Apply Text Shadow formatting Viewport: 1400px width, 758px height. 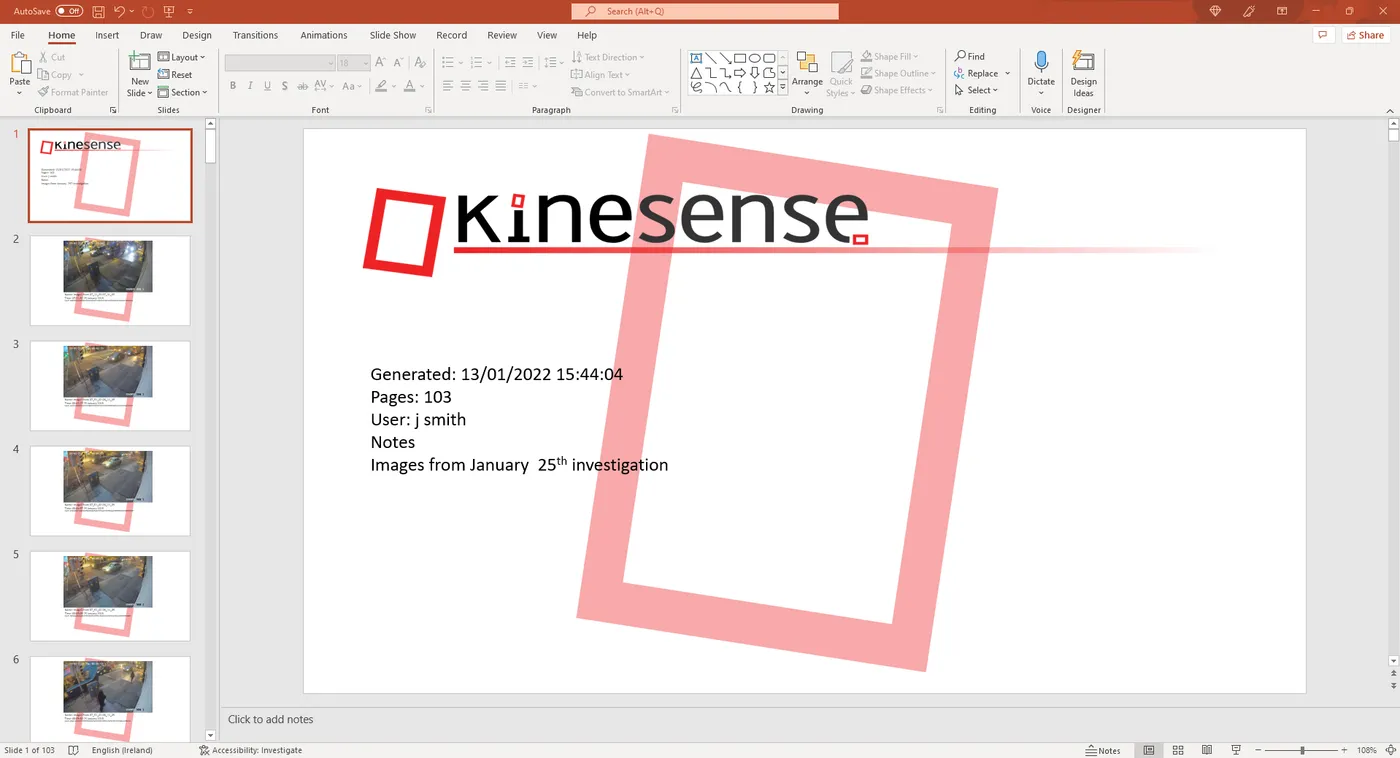coord(285,86)
